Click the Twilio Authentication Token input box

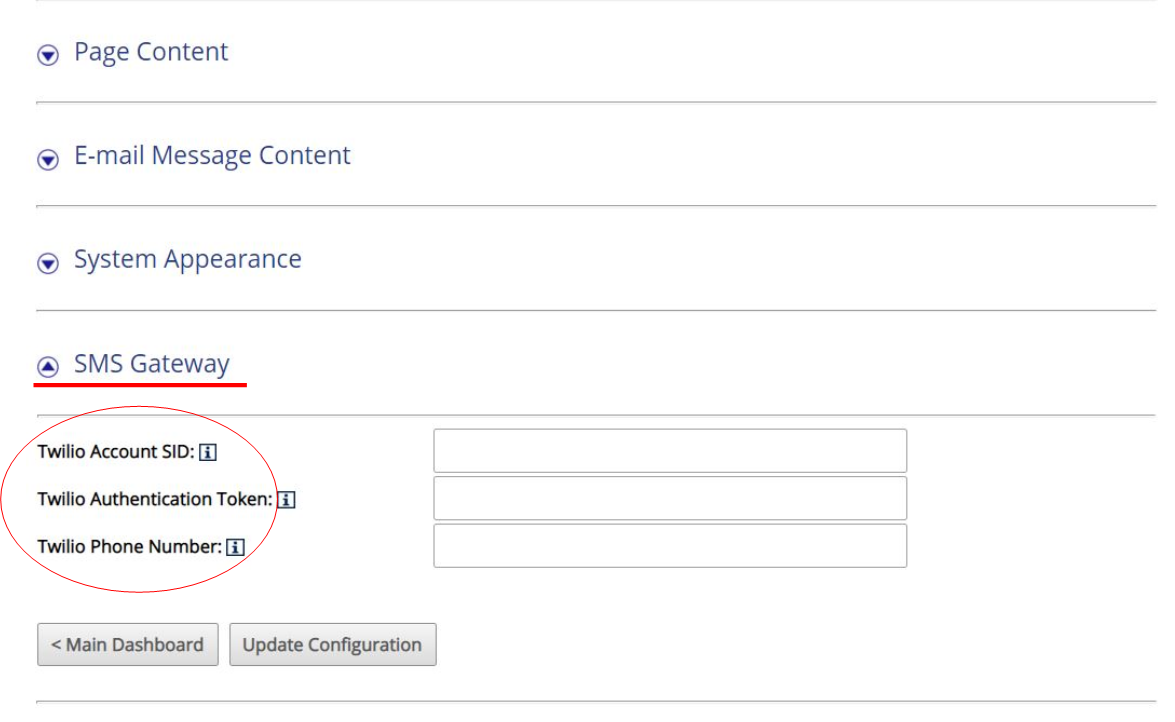pyautogui.click(x=670, y=498)
